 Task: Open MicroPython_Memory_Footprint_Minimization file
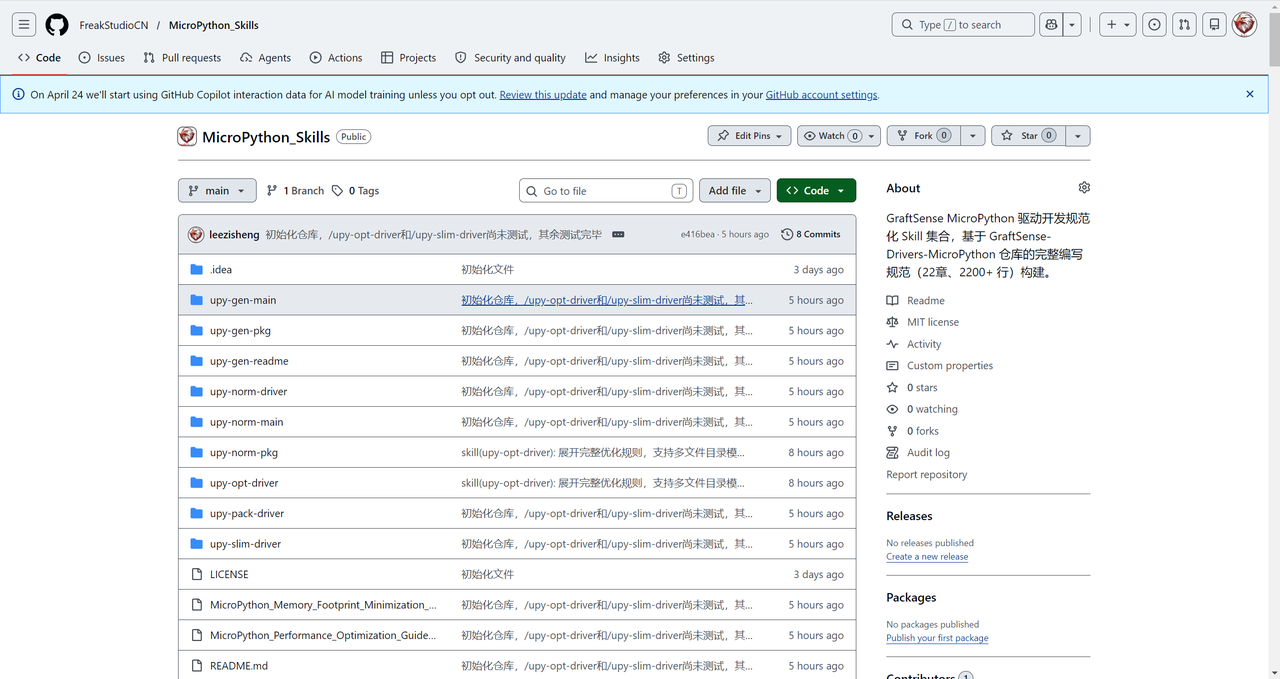[323, 605]
